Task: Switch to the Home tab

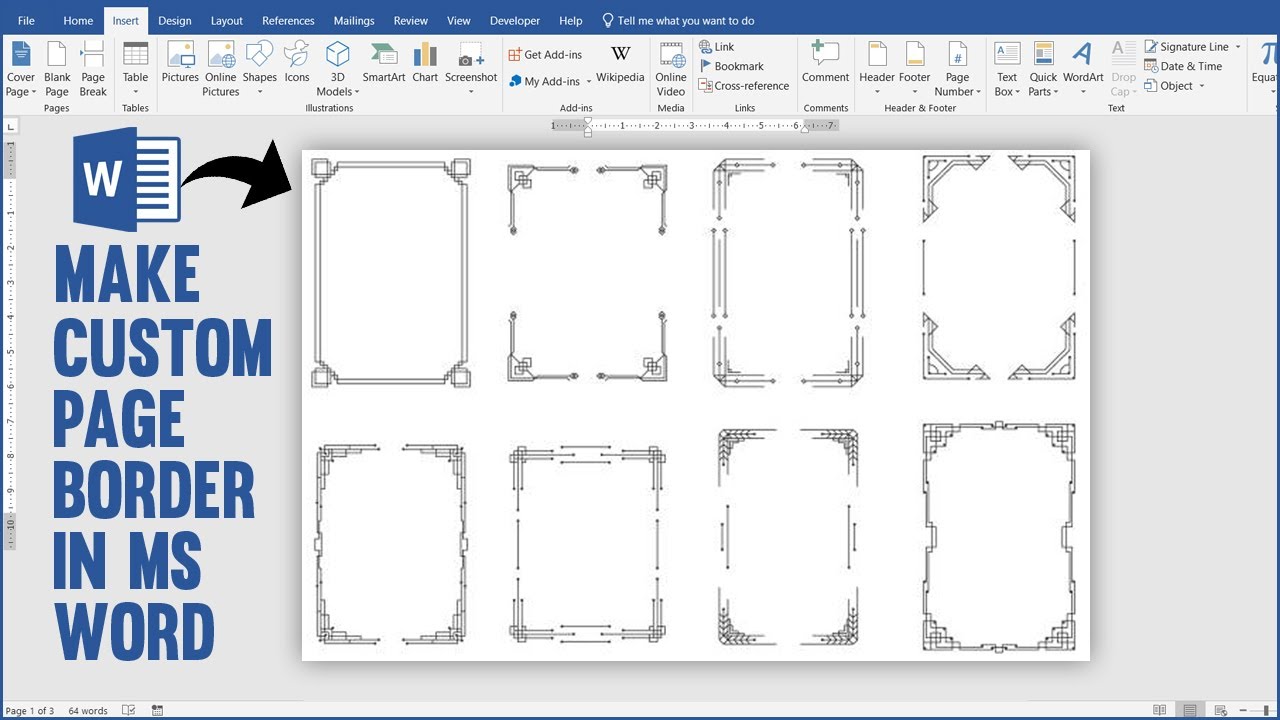Action: (x=78, y=21)
